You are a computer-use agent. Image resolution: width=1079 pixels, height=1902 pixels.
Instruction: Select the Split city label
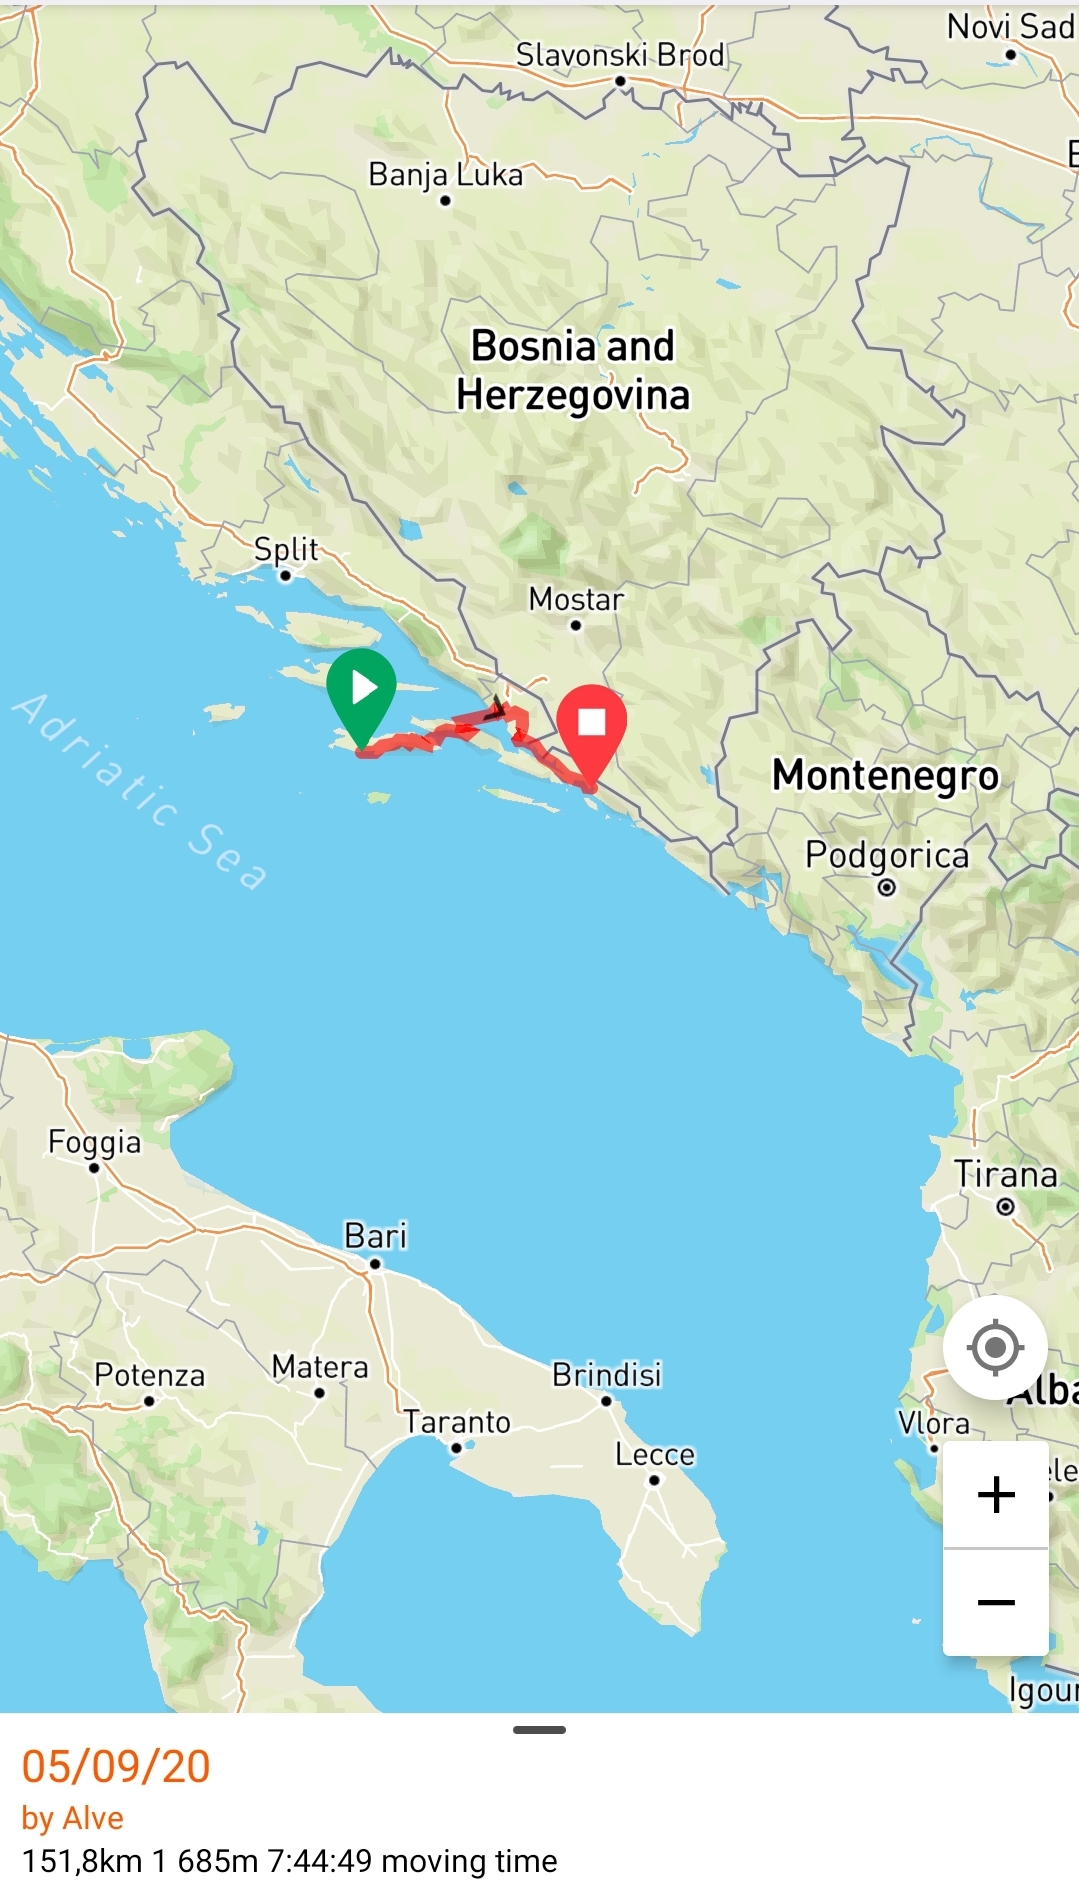(286, 549)
